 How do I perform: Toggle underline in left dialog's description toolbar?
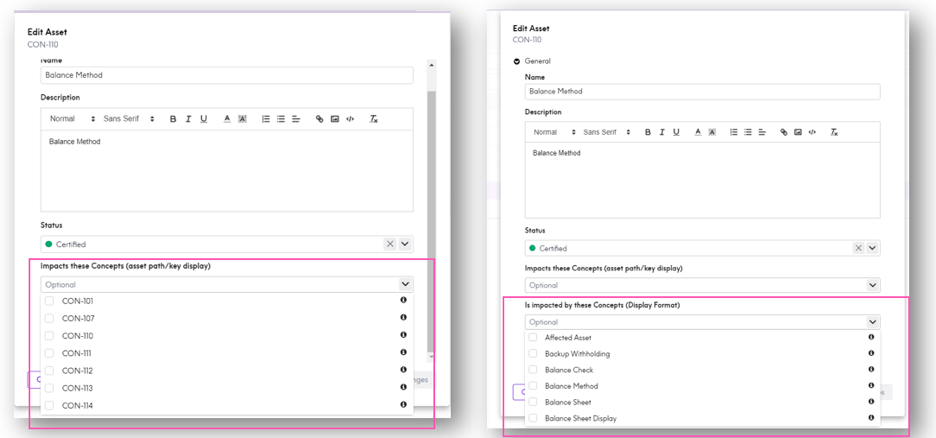coord(204,119)
